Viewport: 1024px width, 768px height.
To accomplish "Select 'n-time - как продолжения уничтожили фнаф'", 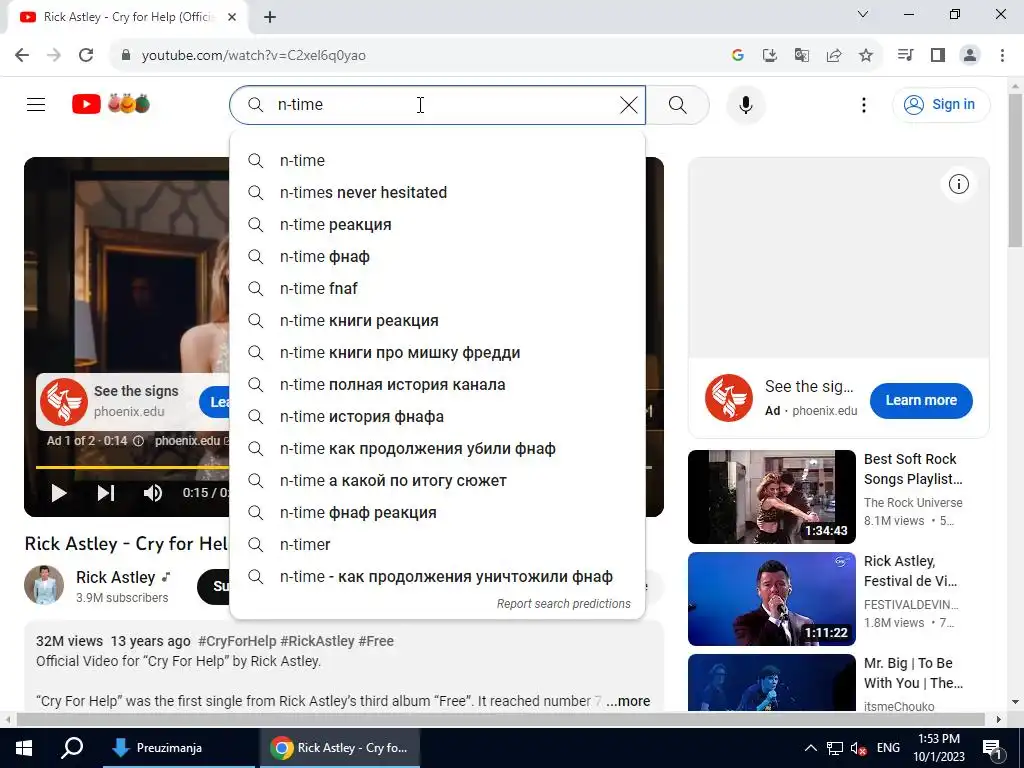I will (438, 577).
